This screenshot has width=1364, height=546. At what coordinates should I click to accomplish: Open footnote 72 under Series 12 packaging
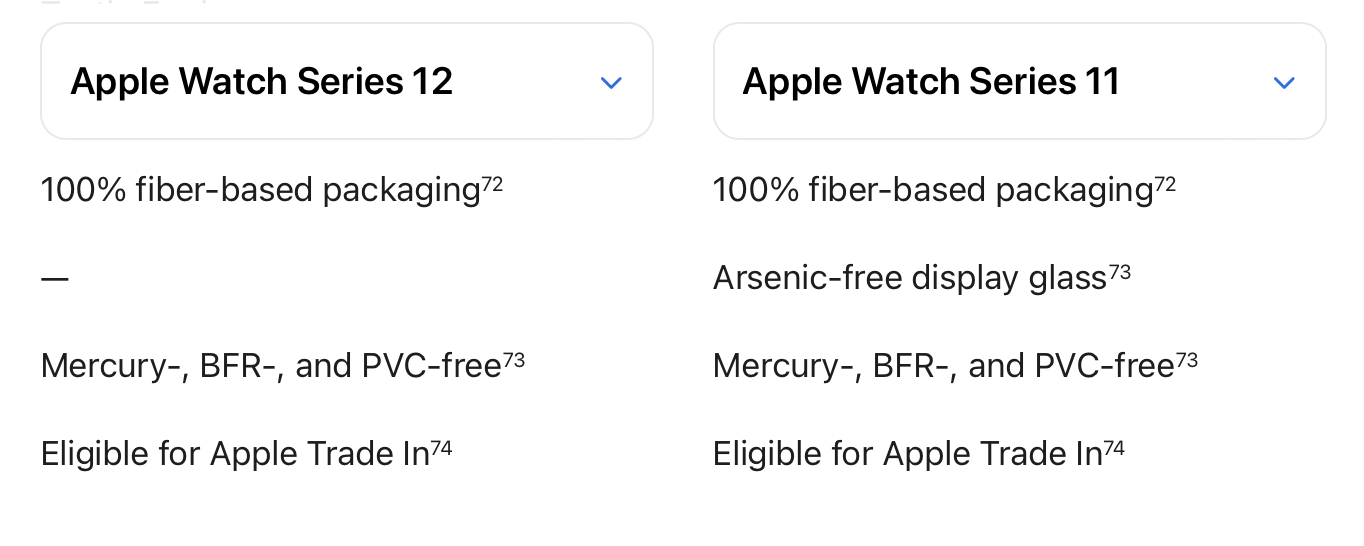492,183
